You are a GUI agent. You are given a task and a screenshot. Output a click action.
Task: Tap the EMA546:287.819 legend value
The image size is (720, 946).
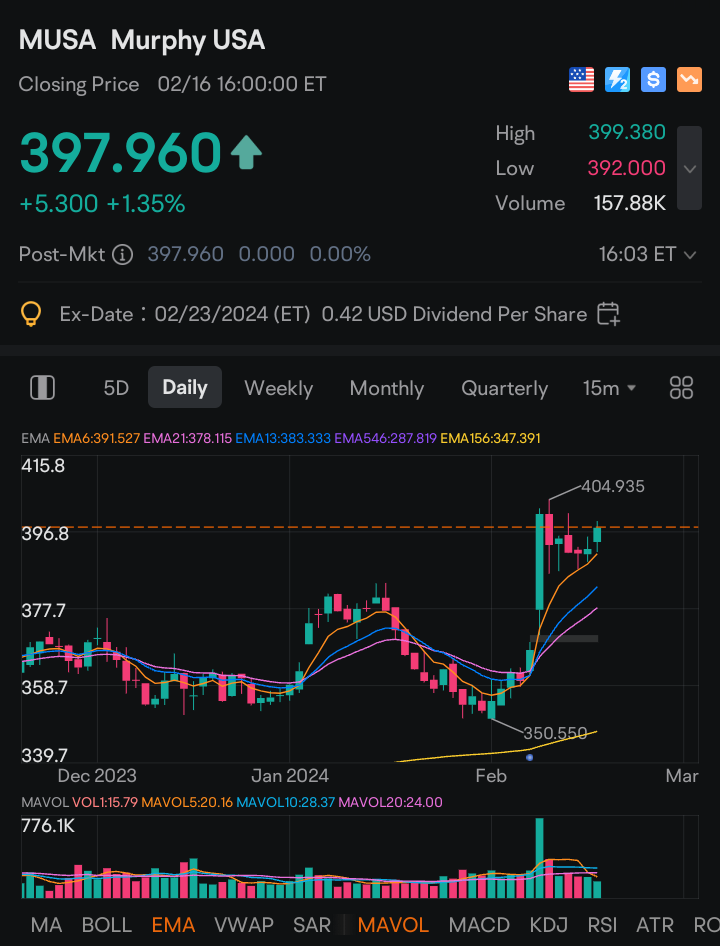pos(386,439)
